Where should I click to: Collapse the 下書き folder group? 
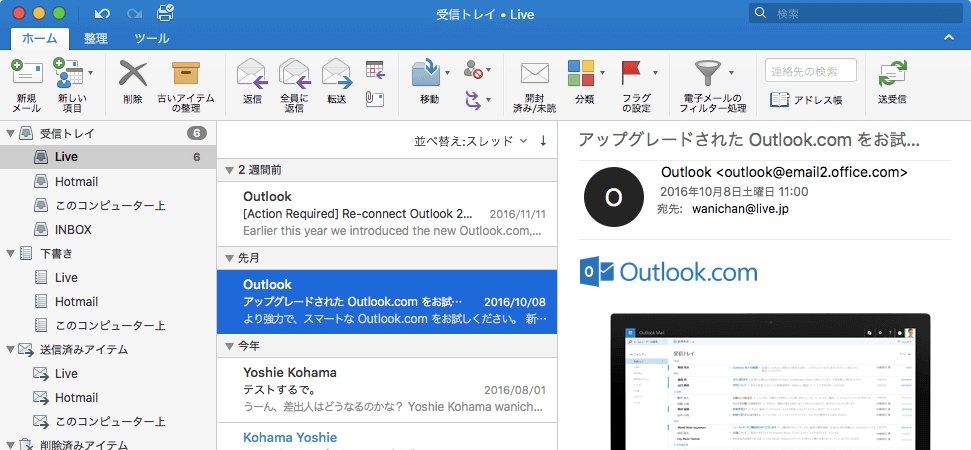(x=9, y=253)
